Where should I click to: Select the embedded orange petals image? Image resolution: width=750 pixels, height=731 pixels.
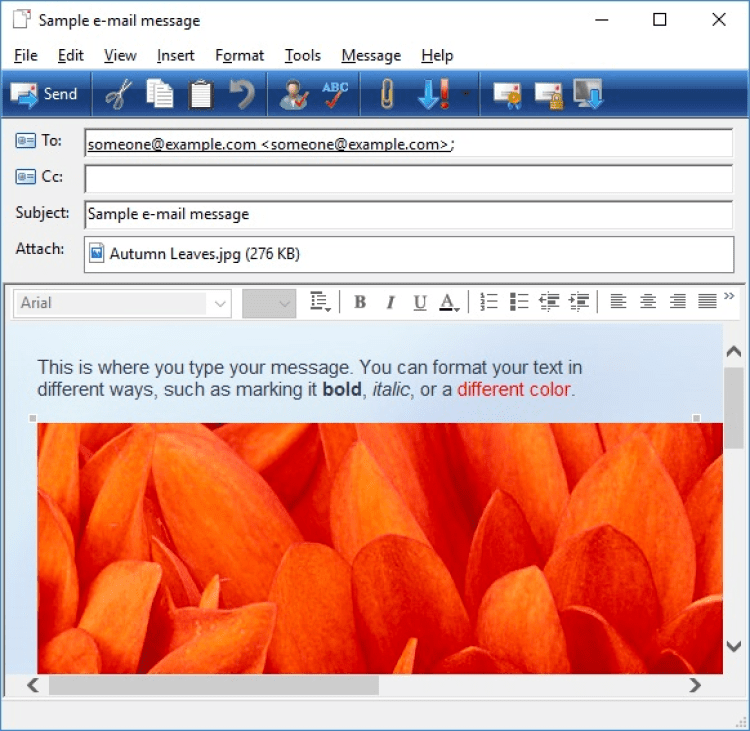coord(380,548)
